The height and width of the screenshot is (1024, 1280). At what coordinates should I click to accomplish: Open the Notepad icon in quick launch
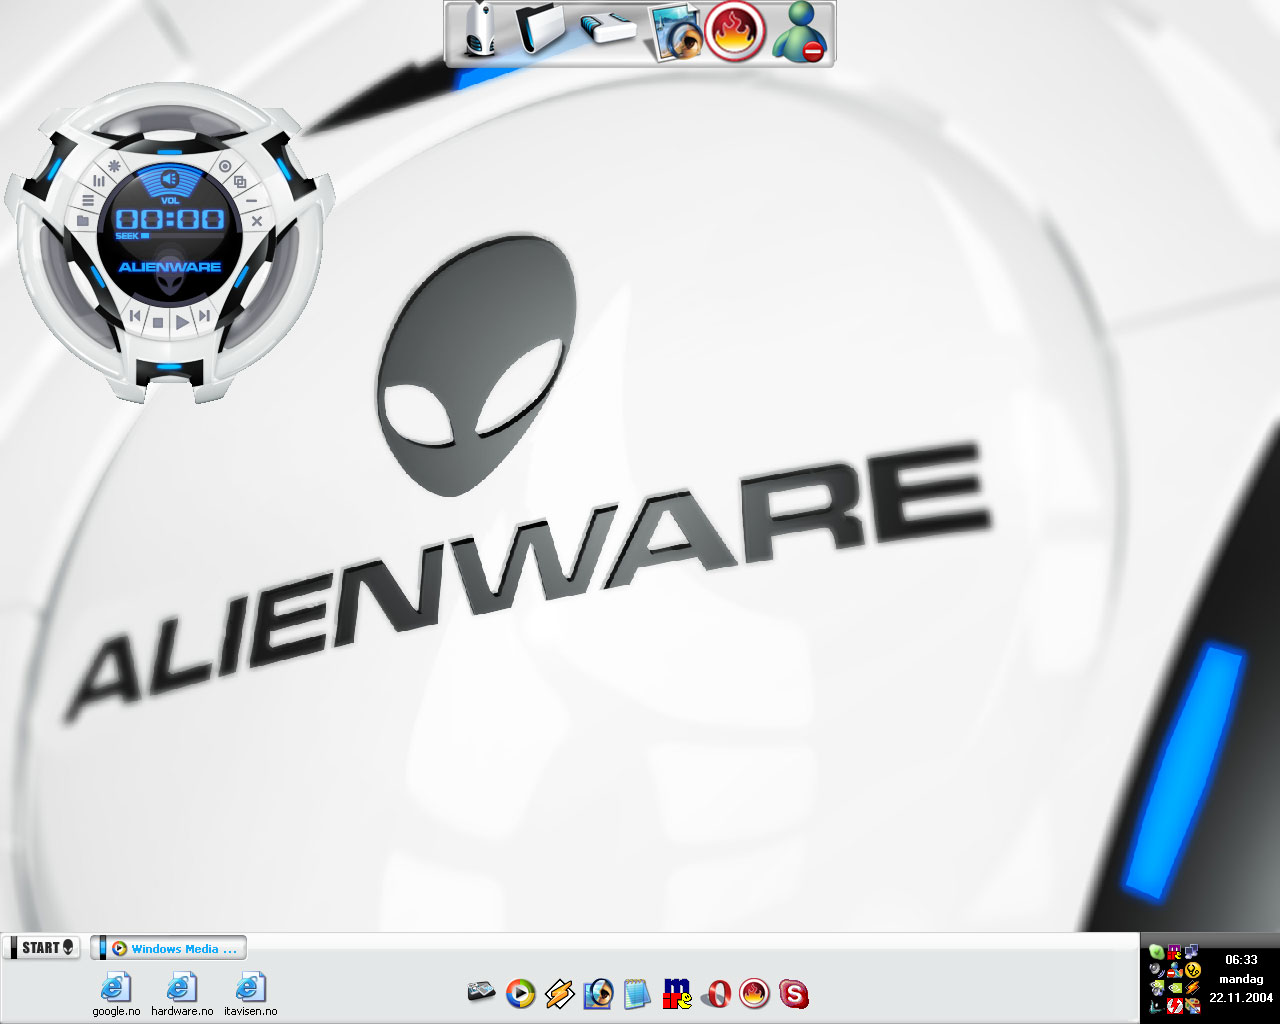coord(637,994)
